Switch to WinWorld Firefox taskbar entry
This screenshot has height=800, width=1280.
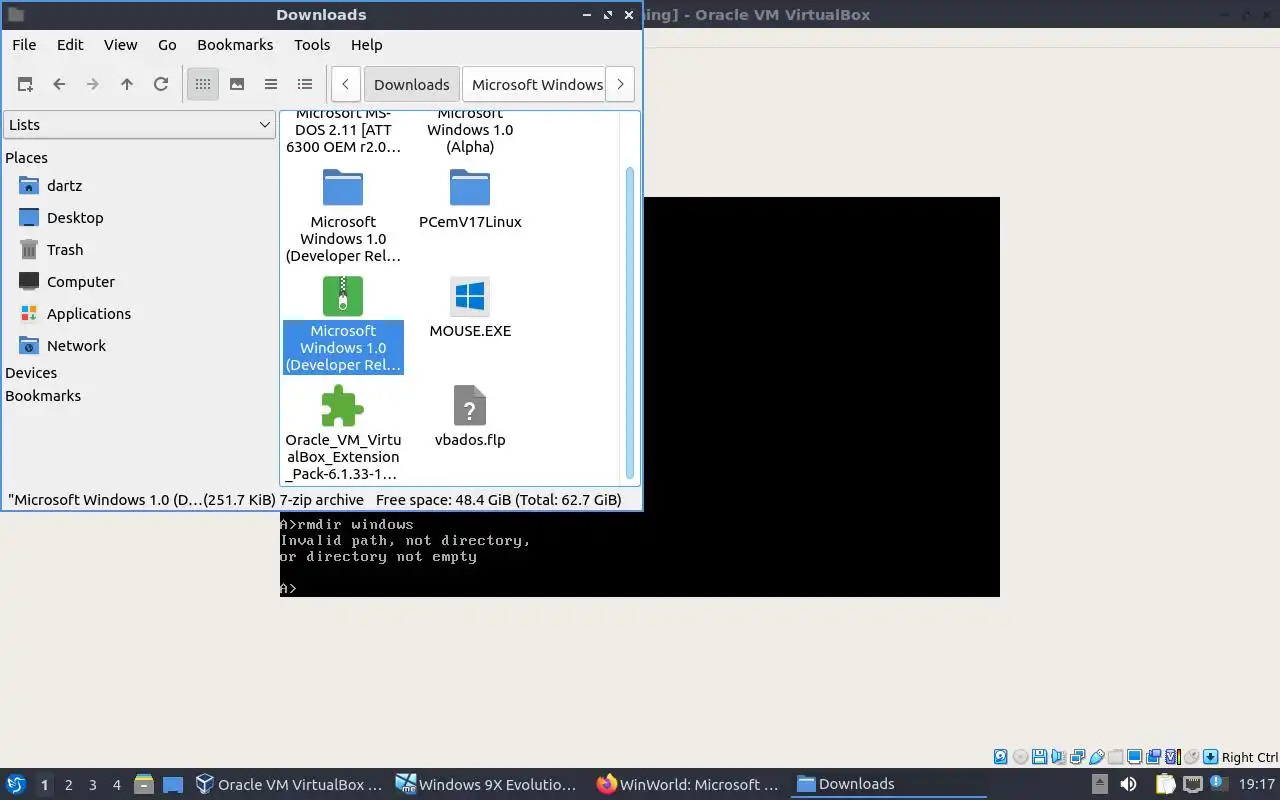click(x=688, y=784)
